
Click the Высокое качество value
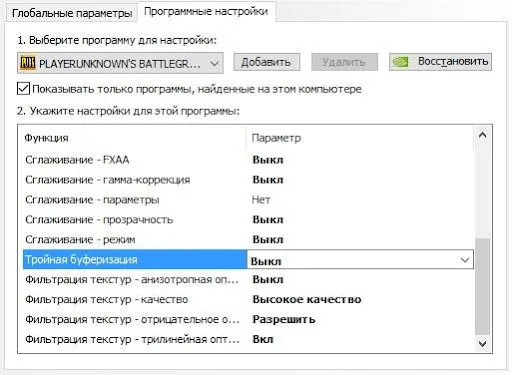coord(307,299)
